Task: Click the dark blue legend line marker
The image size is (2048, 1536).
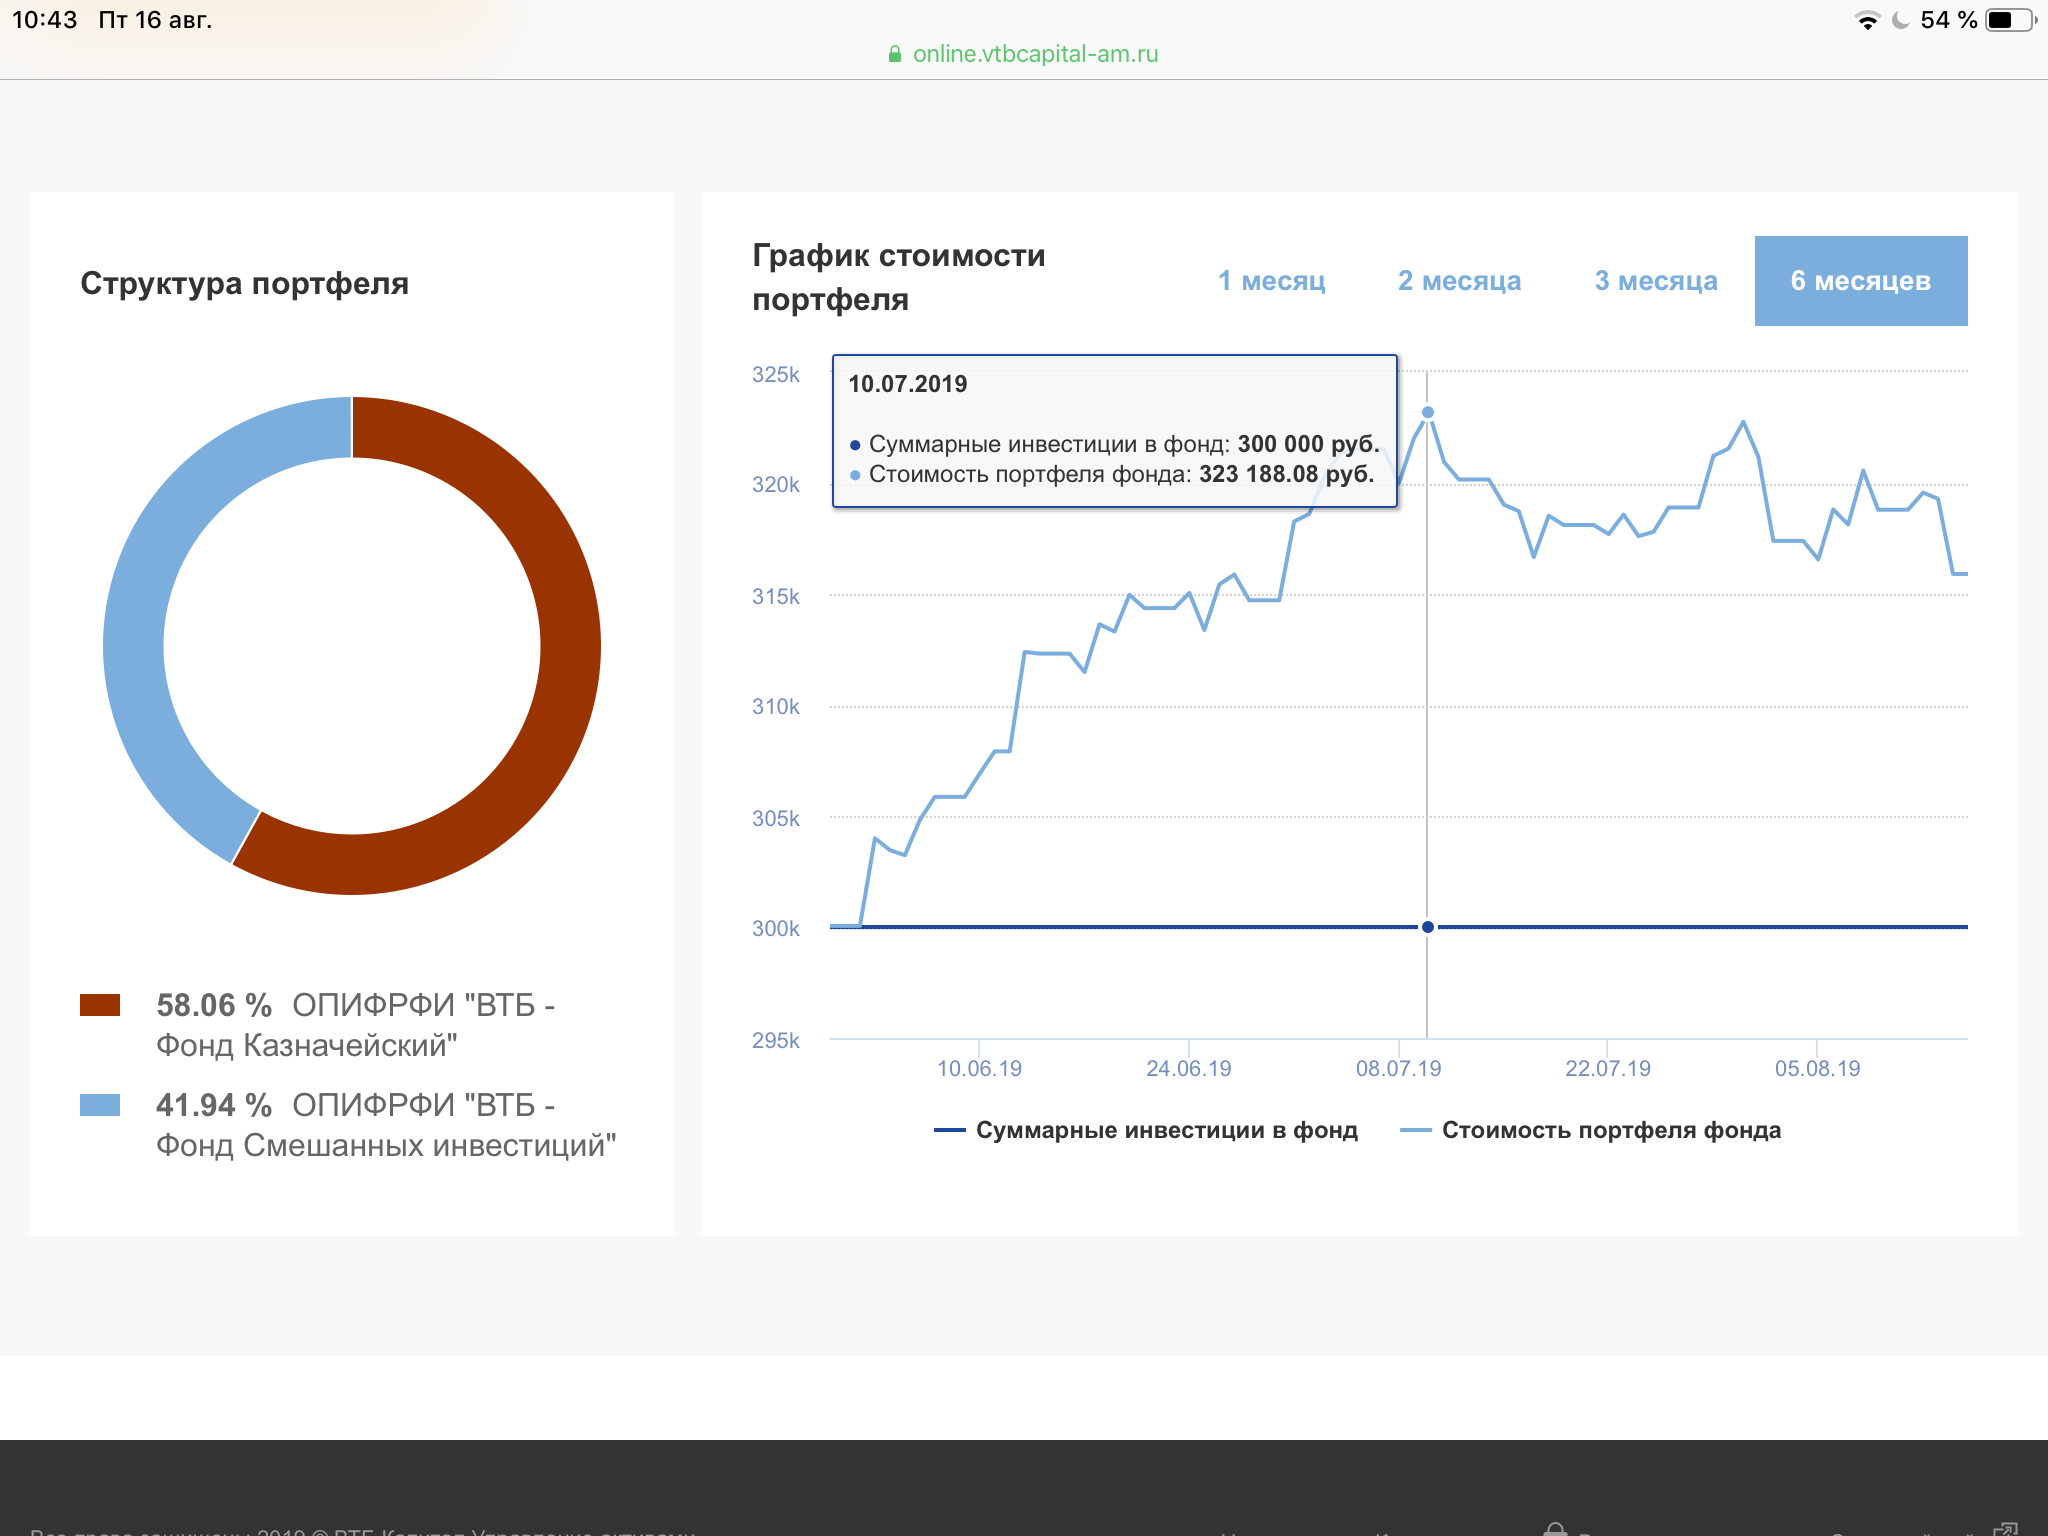Action: pyautogui.click(x=949, y=1131)
